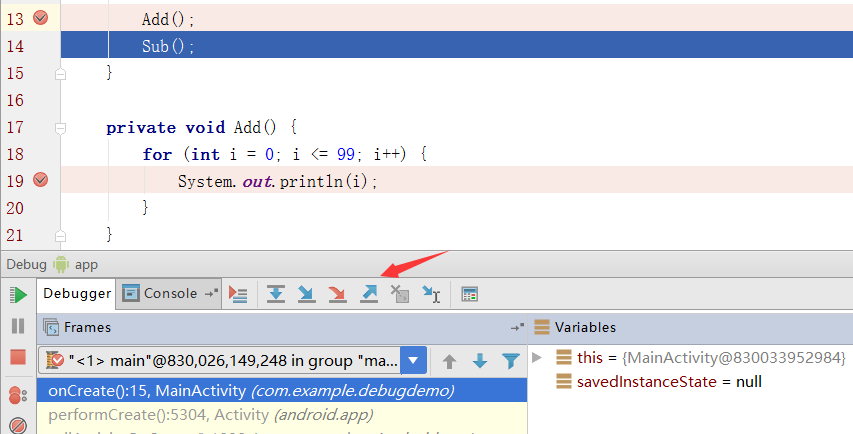Click the 'Debug' tool window label
The width and height of the screenshot is (853, 434).
(27, 264)
